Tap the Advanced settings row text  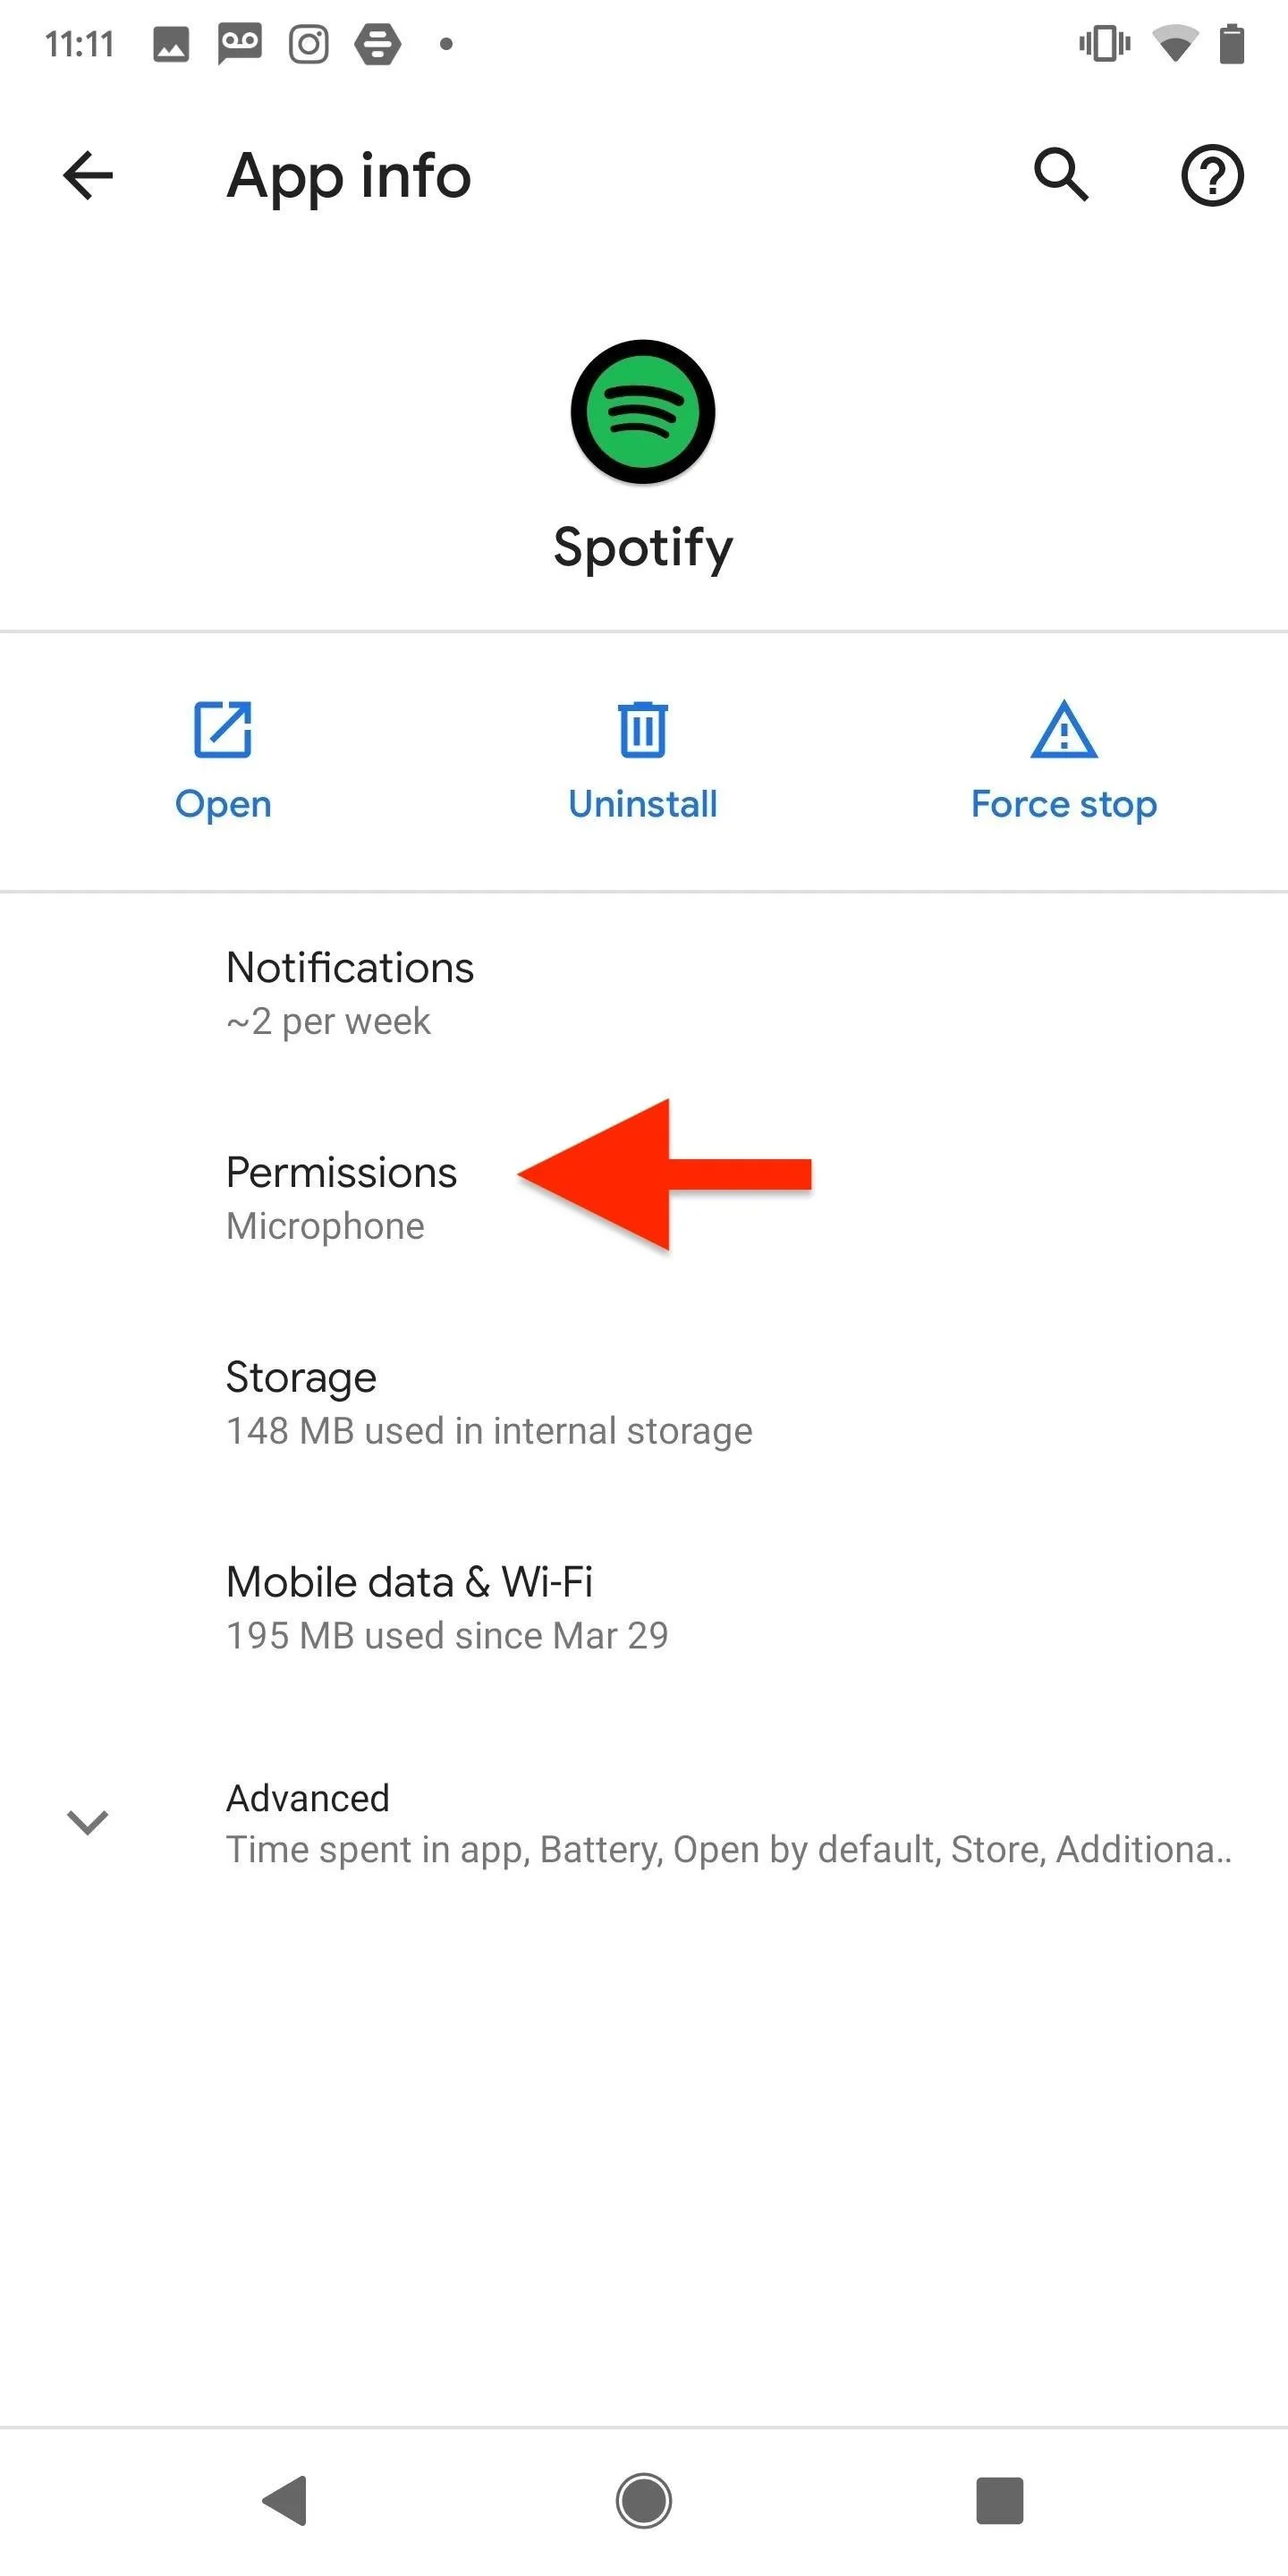point(729,1823)
